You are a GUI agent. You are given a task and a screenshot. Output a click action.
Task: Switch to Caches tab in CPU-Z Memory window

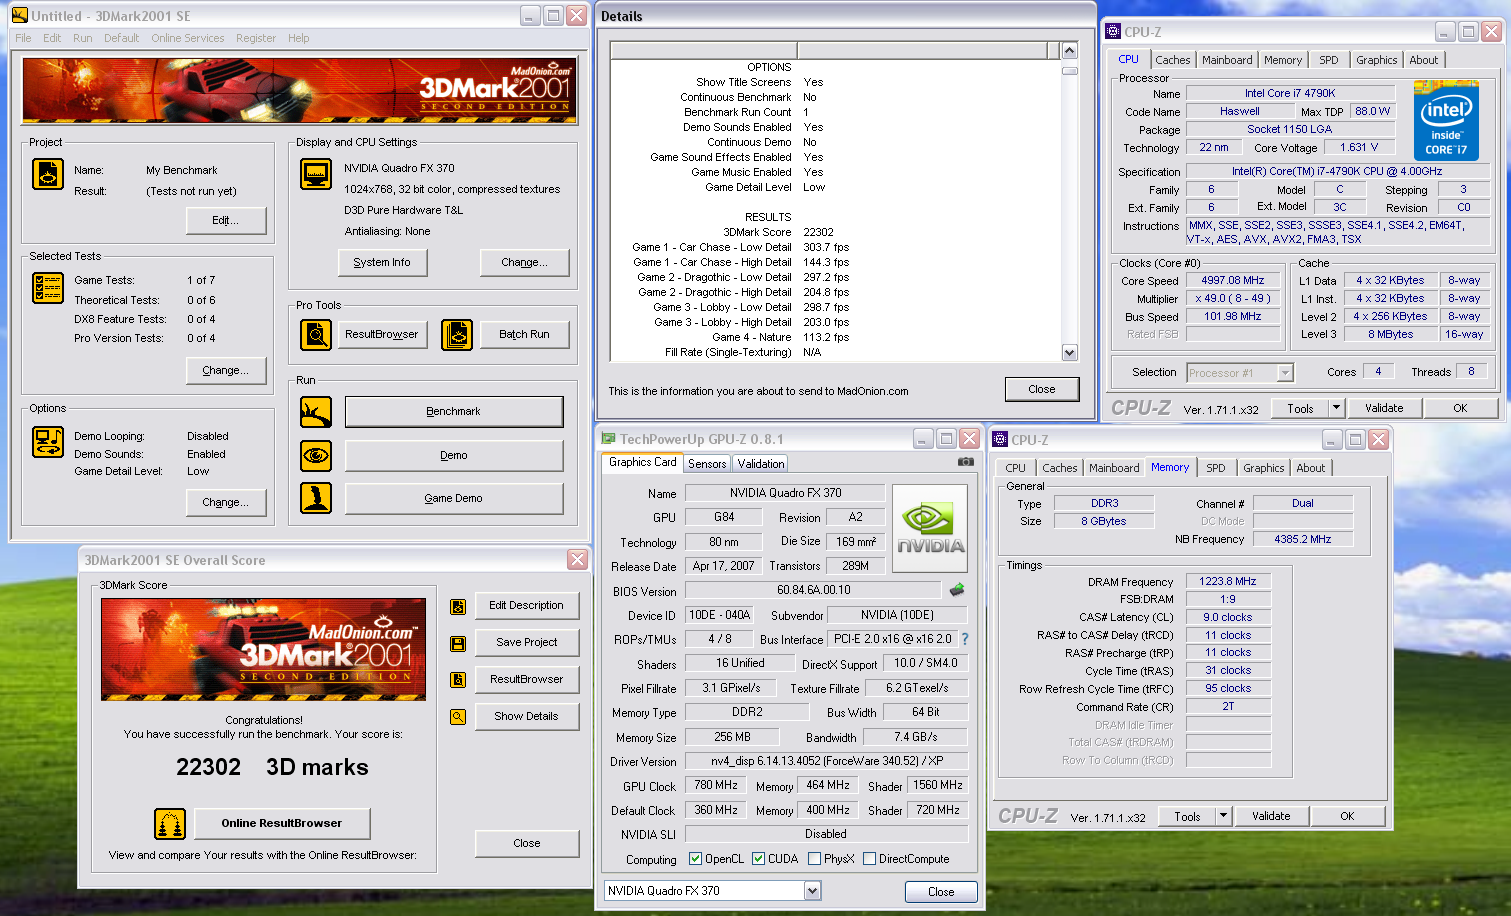1060,468
